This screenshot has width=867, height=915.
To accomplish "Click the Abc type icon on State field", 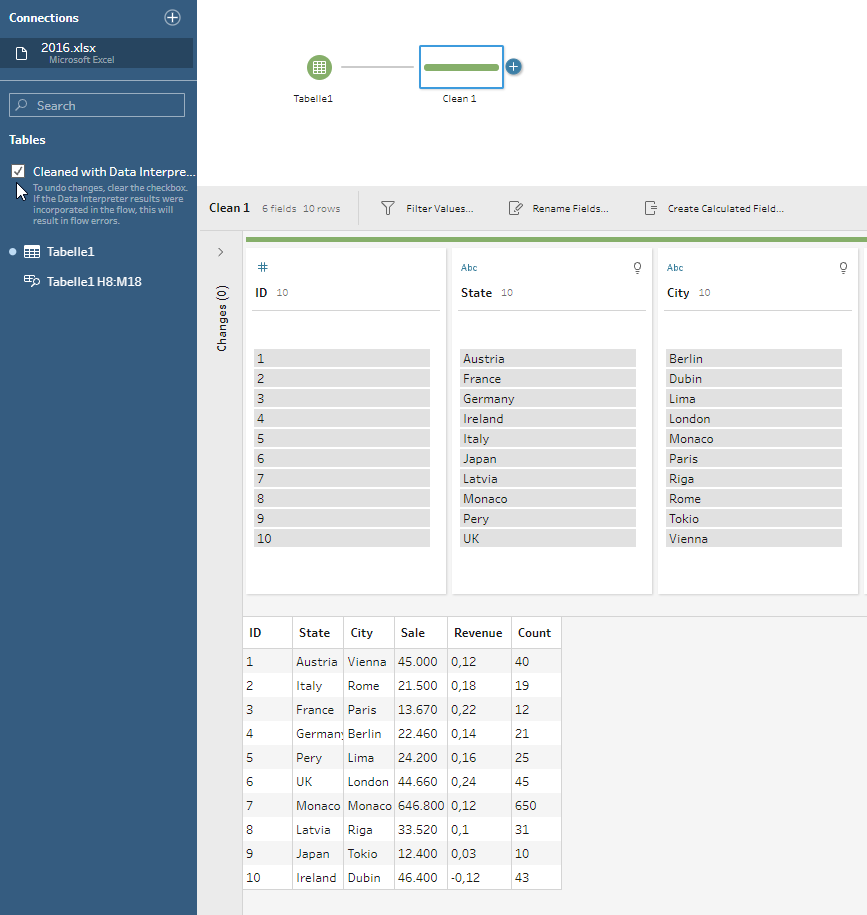I will [x=468, y=267].
